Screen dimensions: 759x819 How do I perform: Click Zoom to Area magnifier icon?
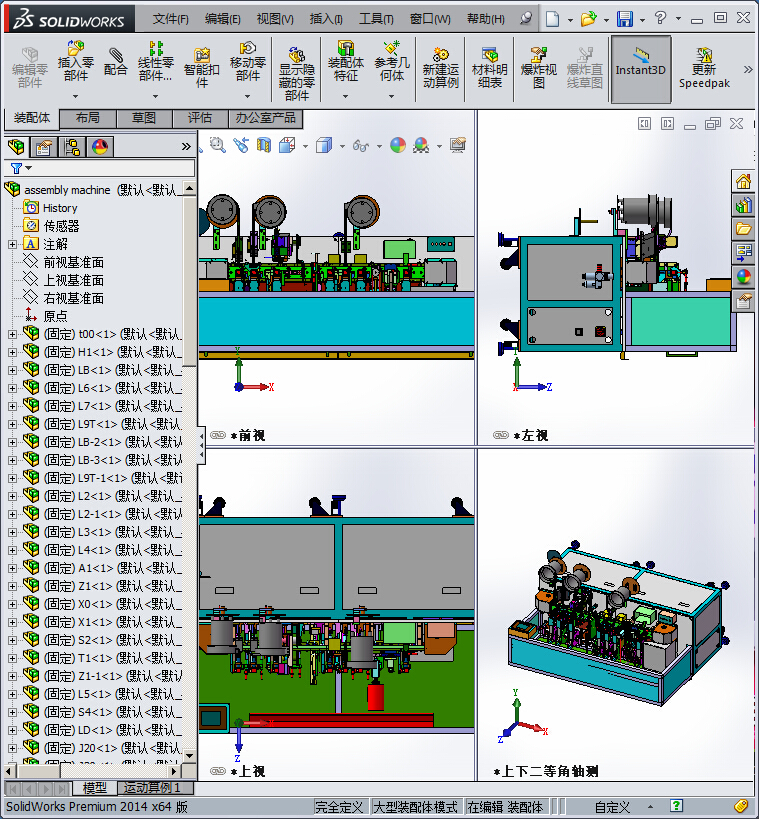click(218, 145)
